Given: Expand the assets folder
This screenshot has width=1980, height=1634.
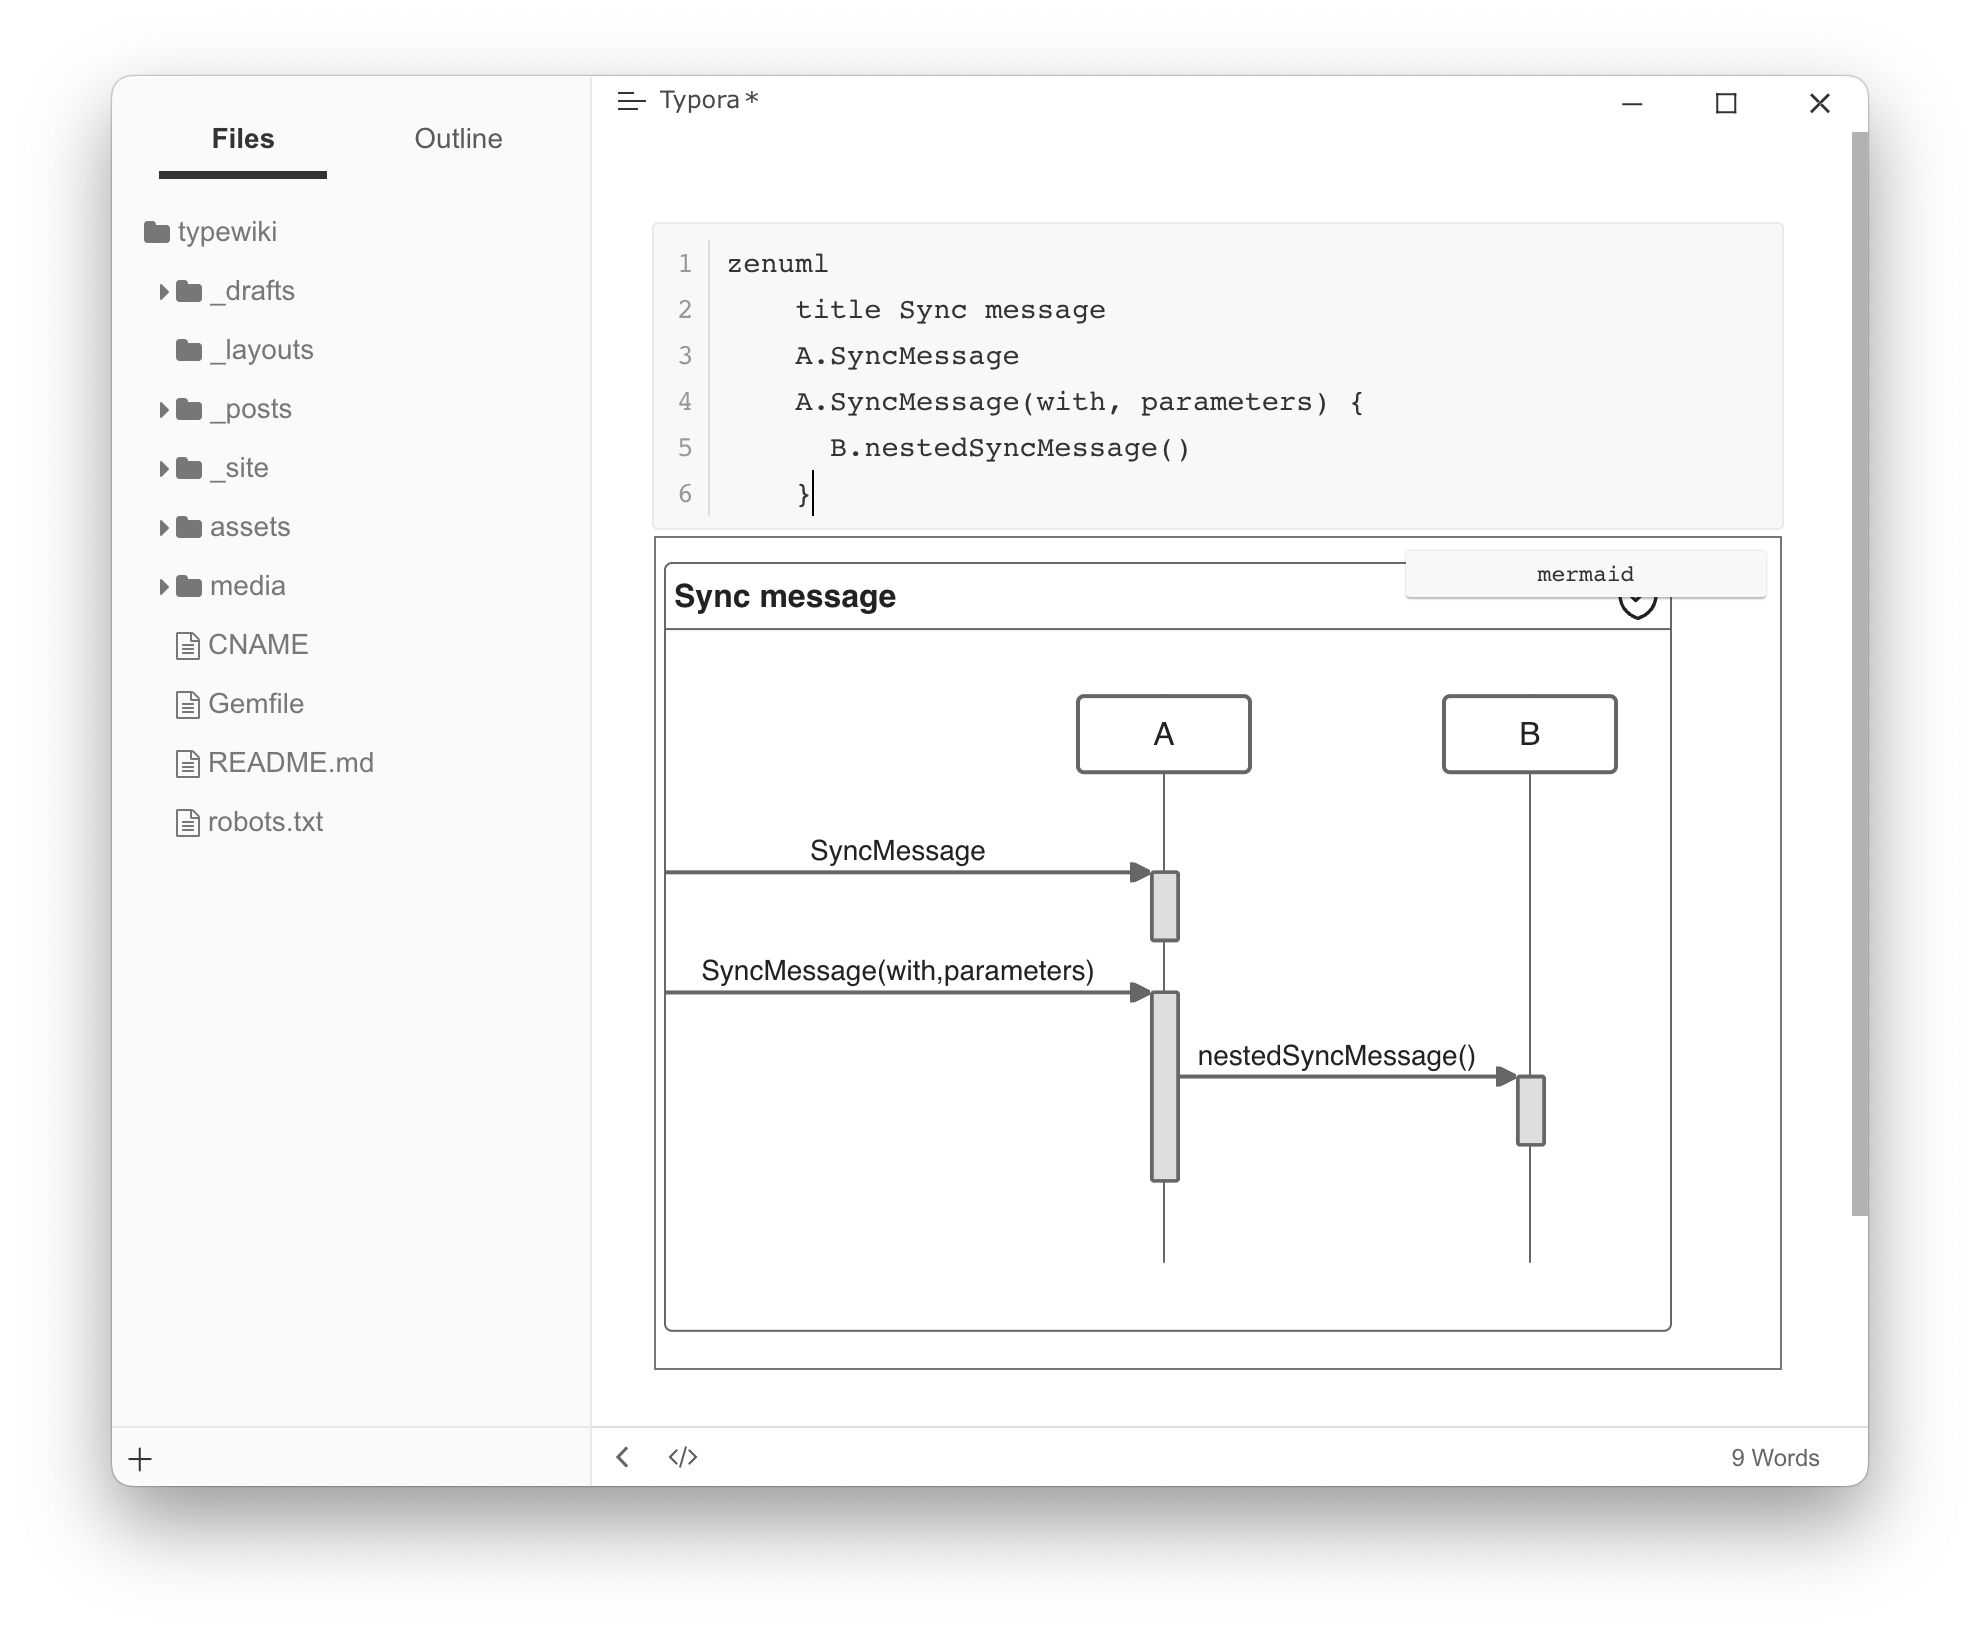Looking at the screenshot, I should click(x=164, y=528).
